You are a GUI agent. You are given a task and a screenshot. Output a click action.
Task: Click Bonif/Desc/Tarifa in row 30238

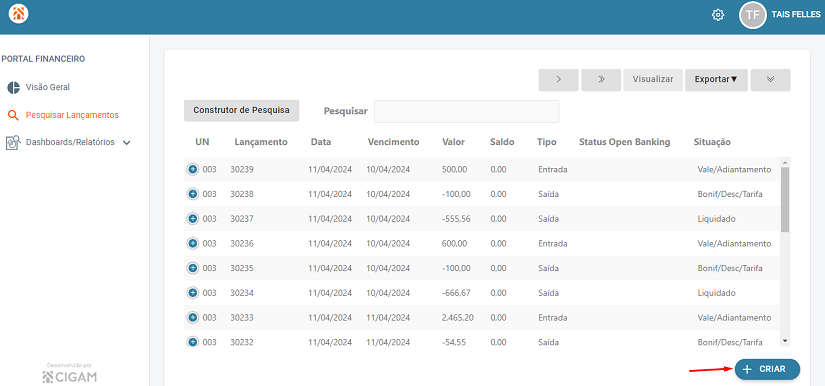click(730, 195)
